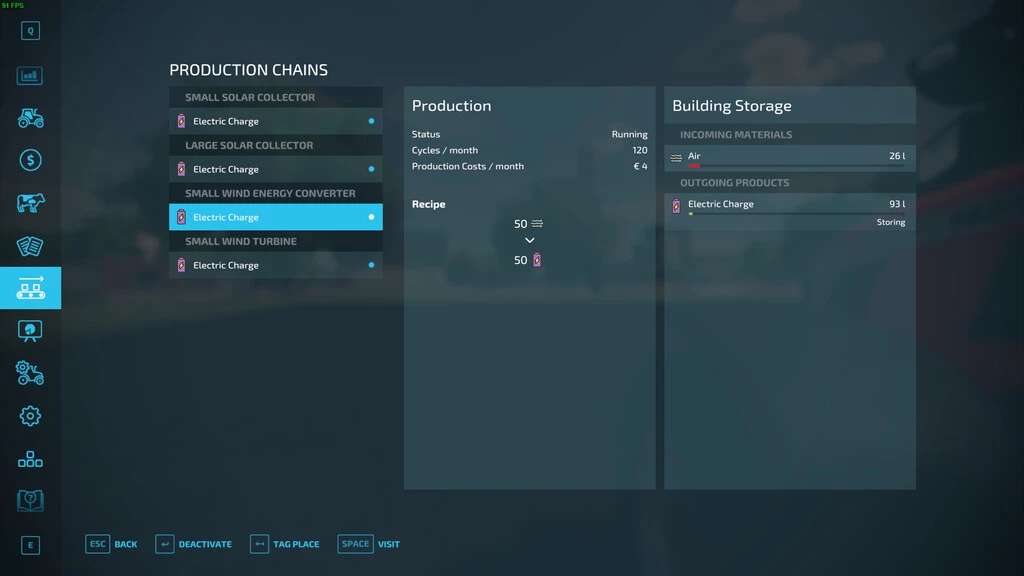
Task: Toggle status dot for Small Wind Turbine charge
Action: [371, 265]
